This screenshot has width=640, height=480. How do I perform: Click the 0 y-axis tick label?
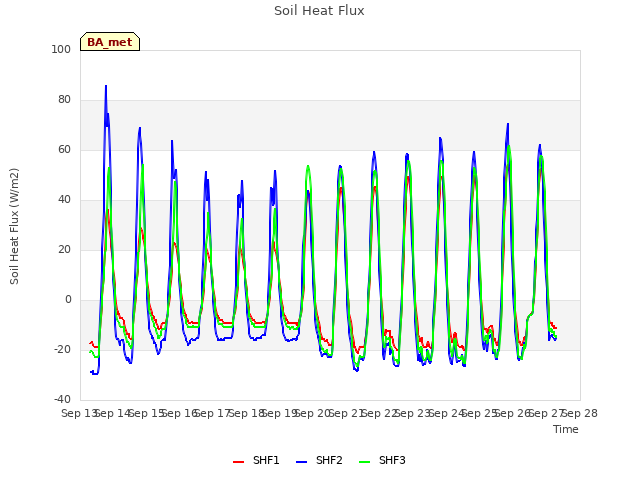tap(68, 300)
